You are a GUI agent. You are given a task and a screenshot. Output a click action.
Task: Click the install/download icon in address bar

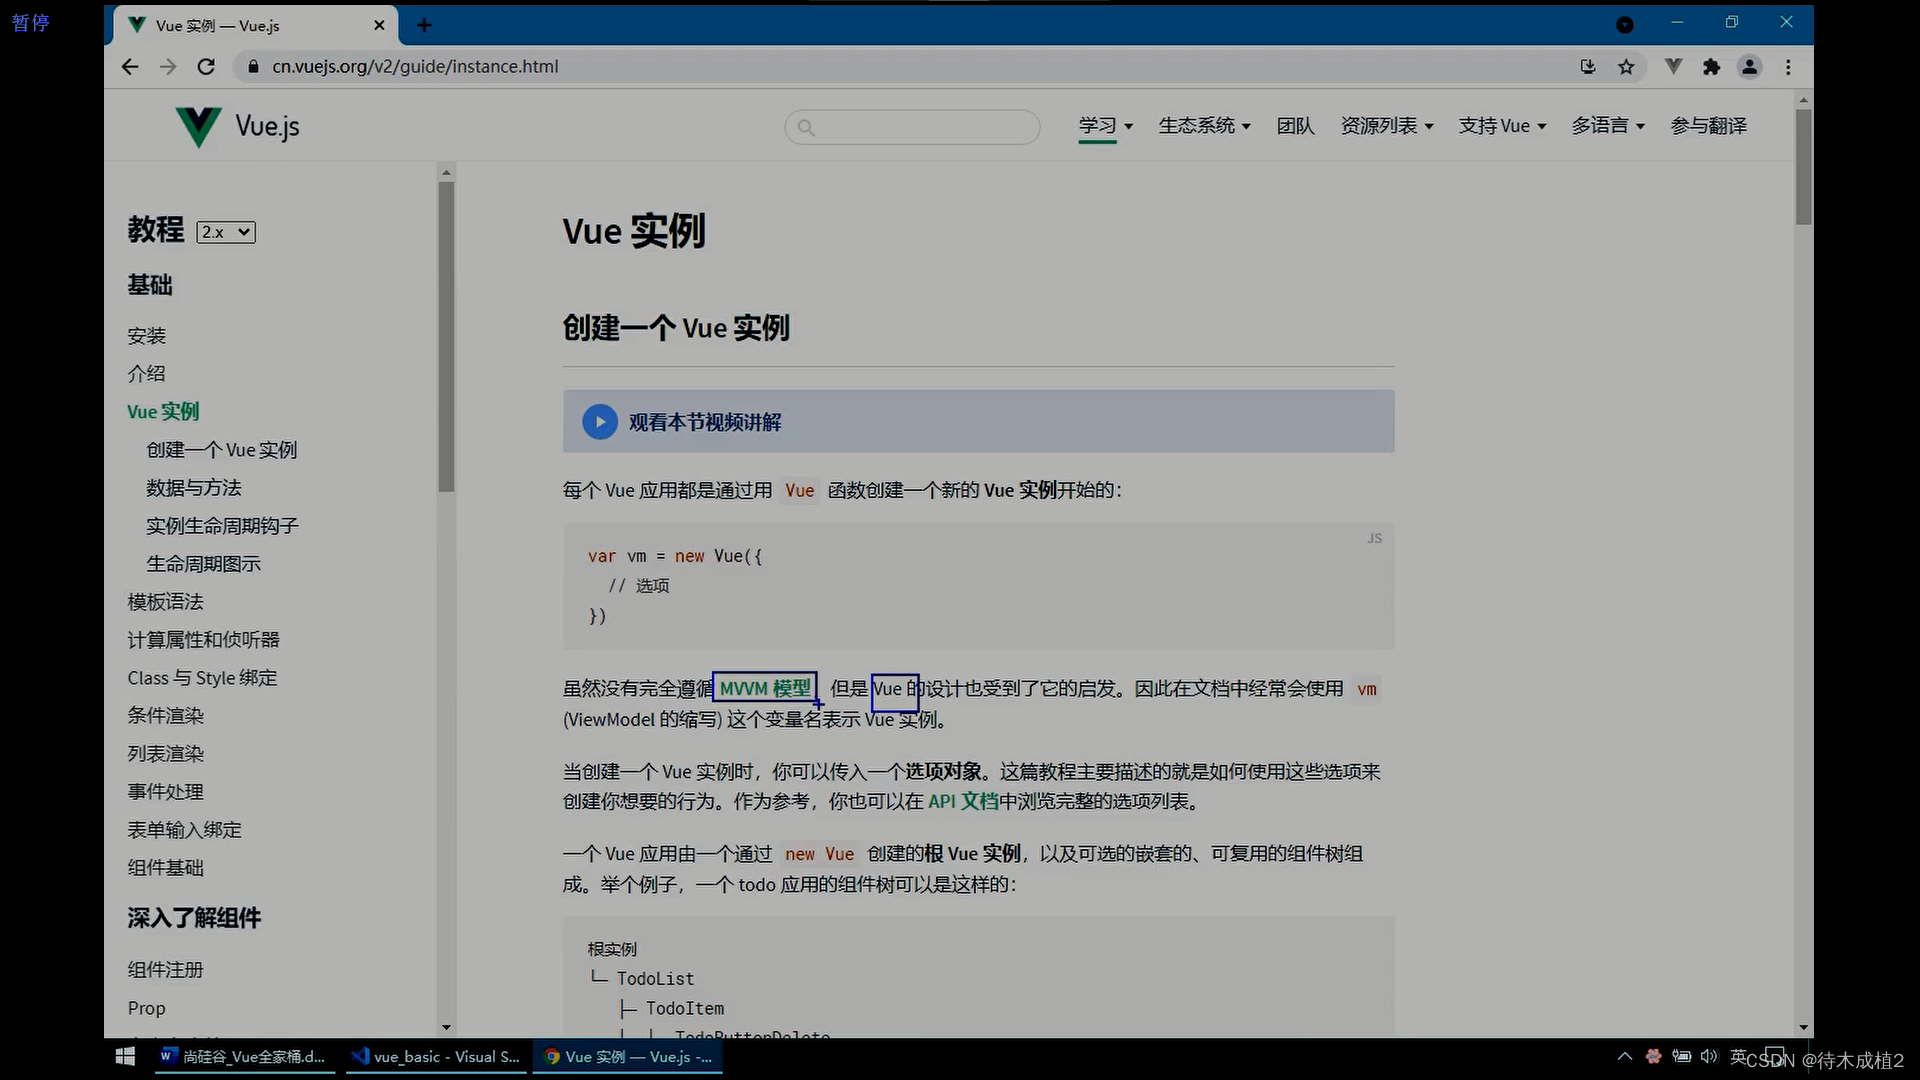(x=1587, y=67)
